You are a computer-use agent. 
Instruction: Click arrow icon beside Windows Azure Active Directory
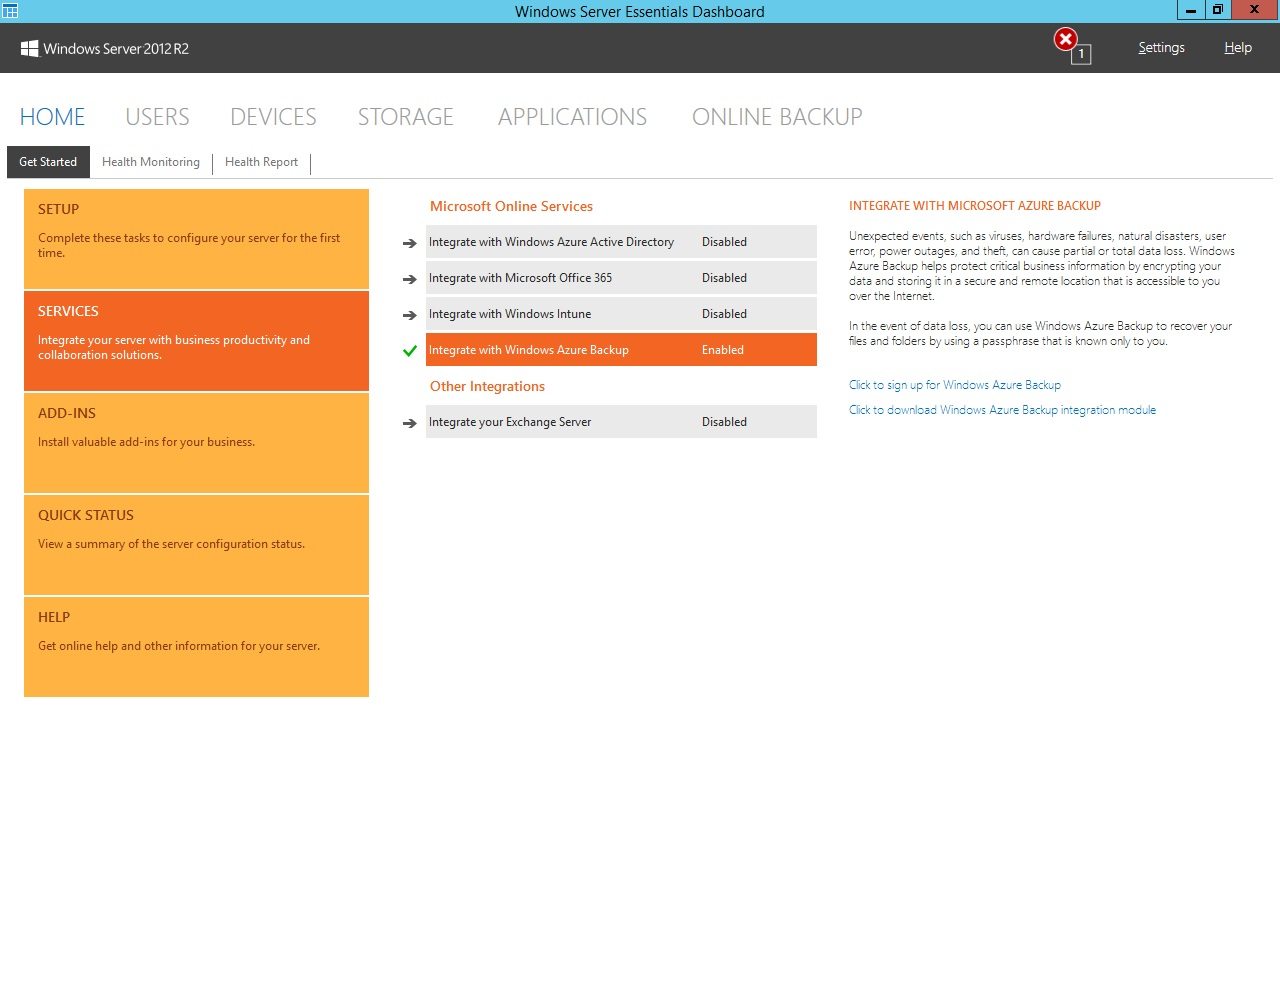pyautogui.click(x=409, y=243)
